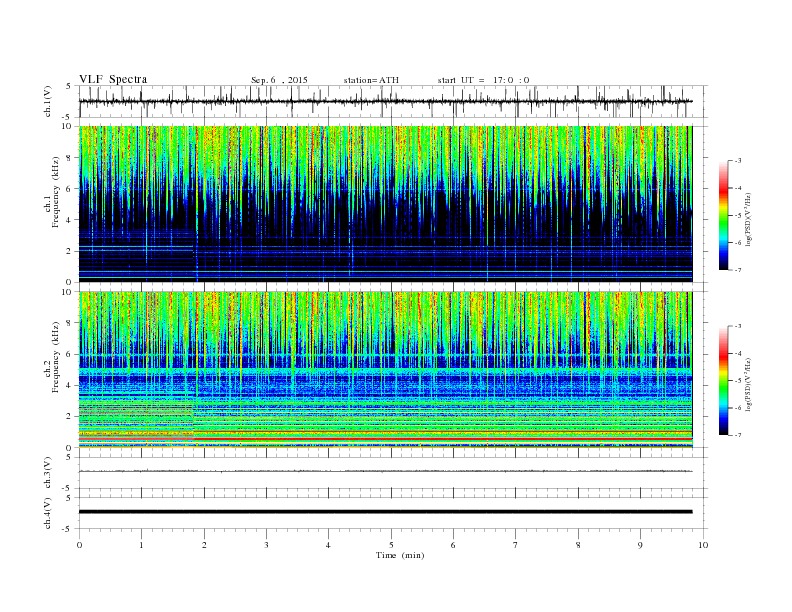Viewport: 792px width, 612px height.
Task: Click the "station=ATH" header text
Action: click(x=371, y=80)
